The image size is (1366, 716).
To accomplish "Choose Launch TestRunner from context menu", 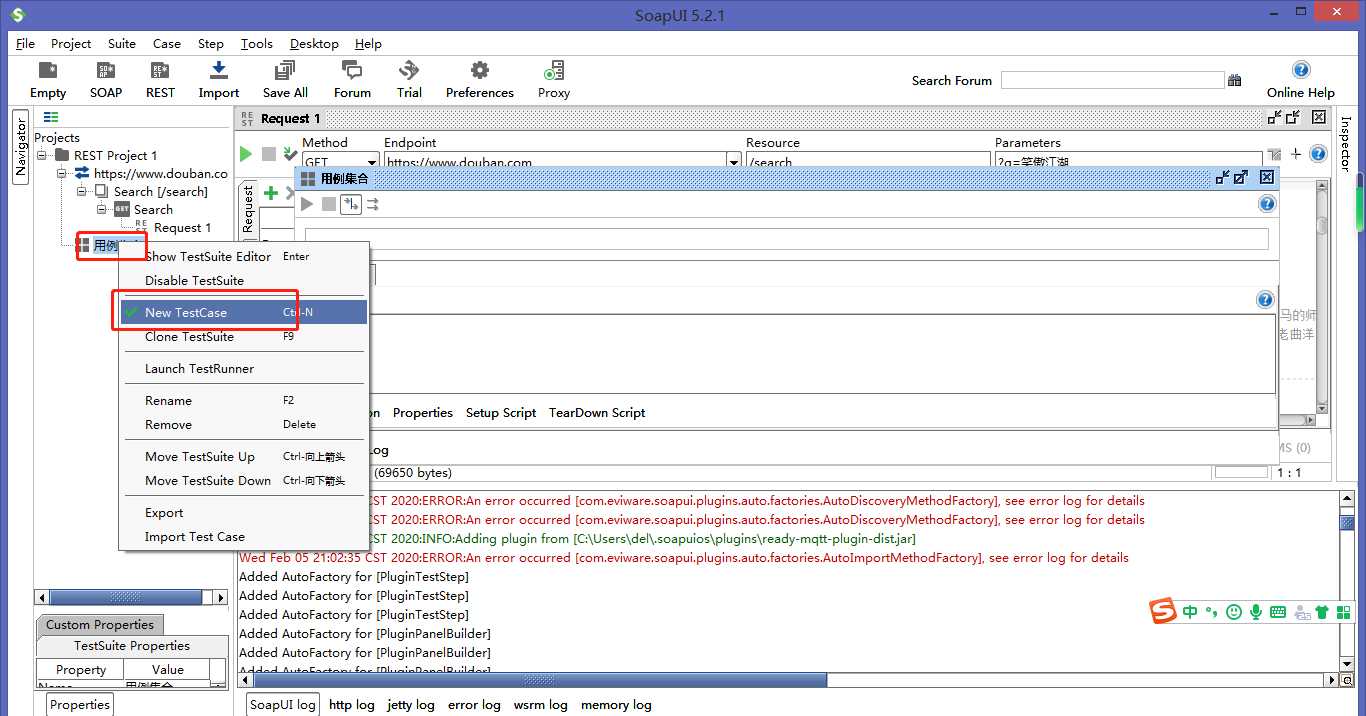I will (243, 368).
